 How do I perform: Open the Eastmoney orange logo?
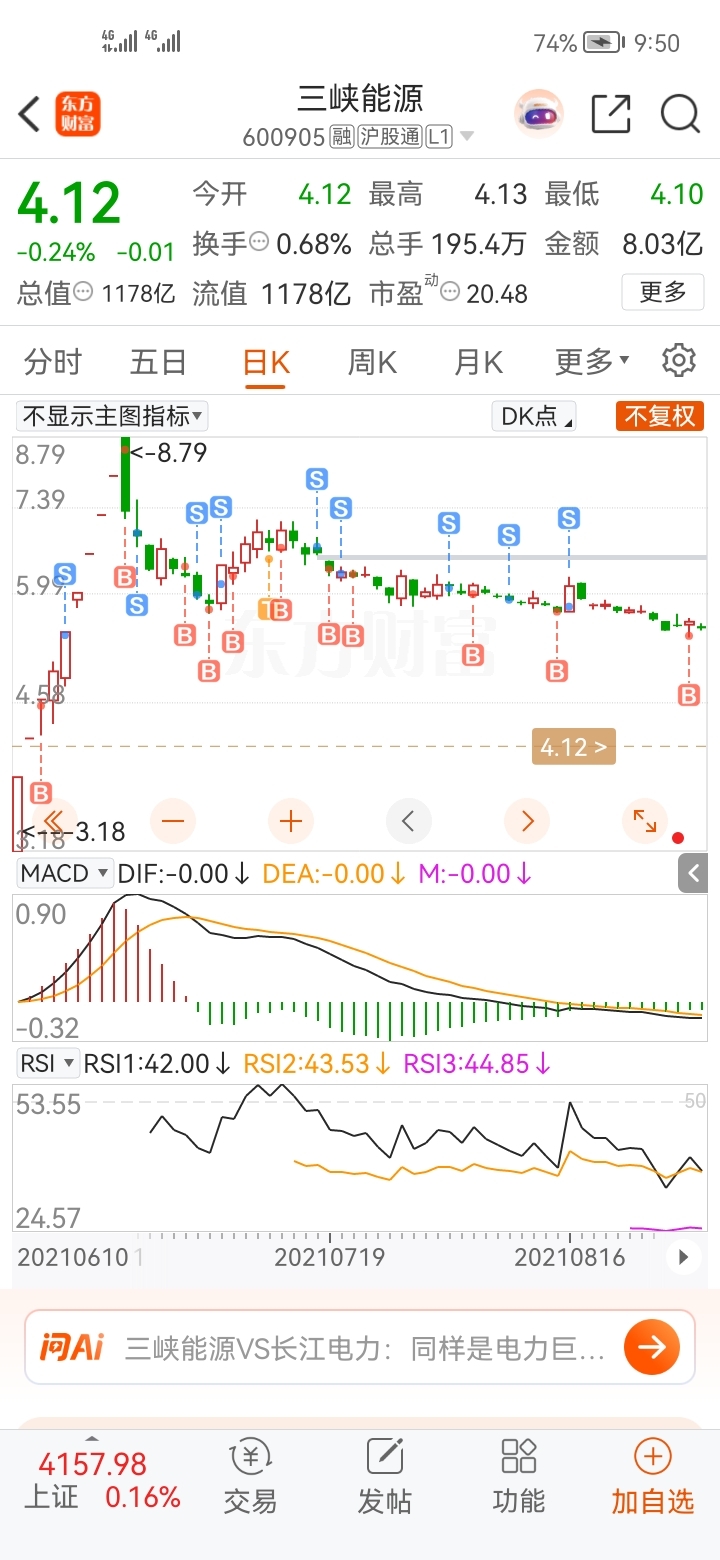click(x=78, y=114)
